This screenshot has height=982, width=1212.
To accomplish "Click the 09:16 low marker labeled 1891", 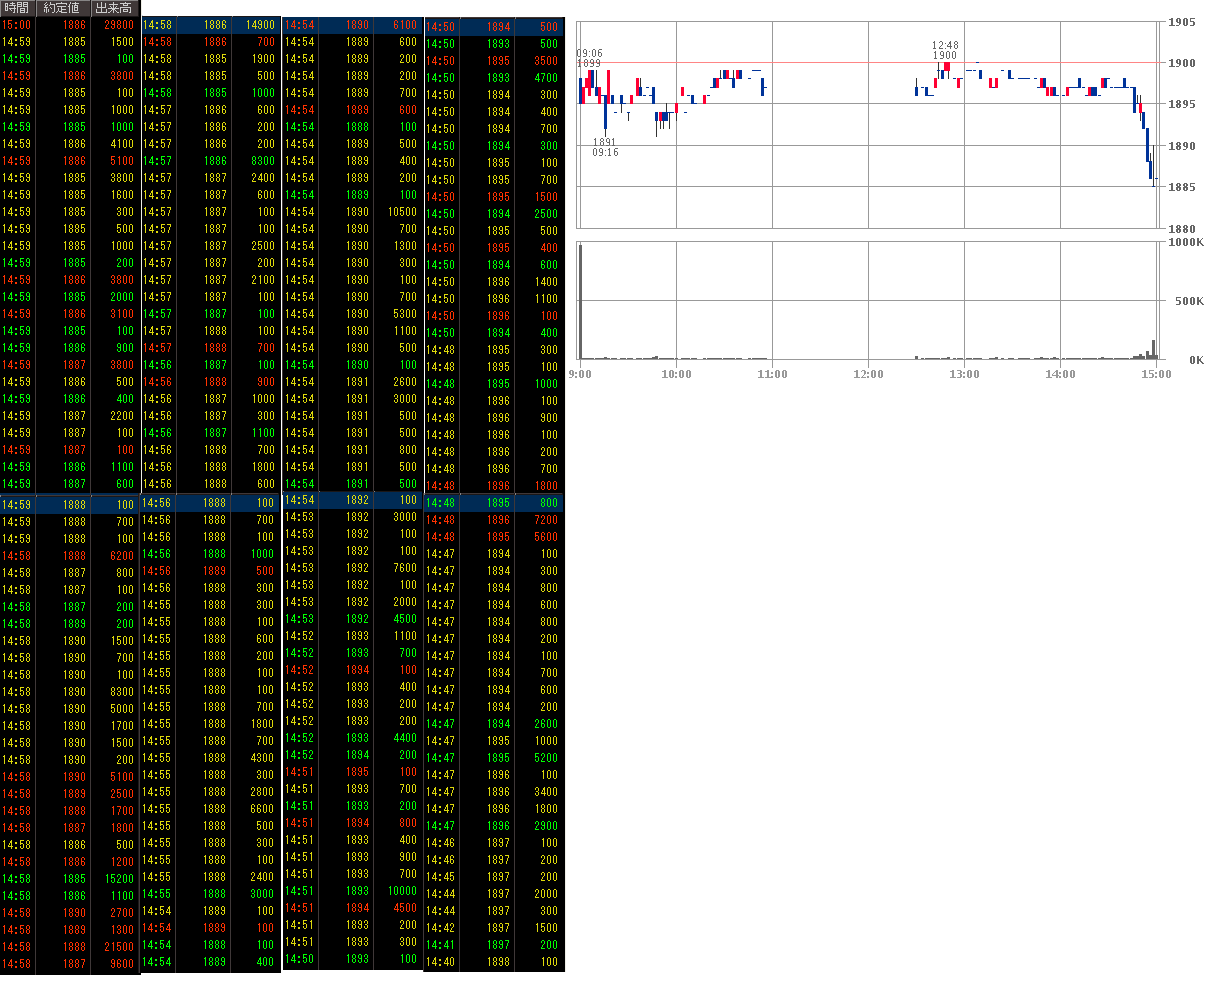I will pyautogui.click(x=605, y=147).
